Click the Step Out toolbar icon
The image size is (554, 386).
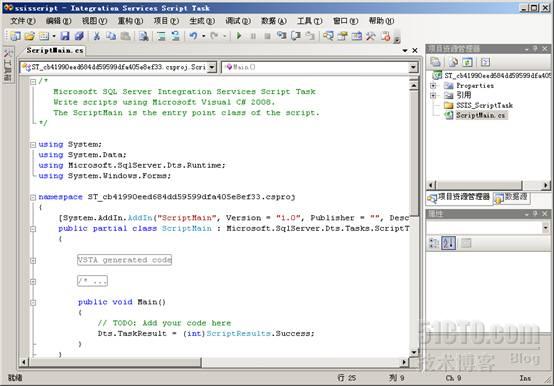tap(310, 36)
